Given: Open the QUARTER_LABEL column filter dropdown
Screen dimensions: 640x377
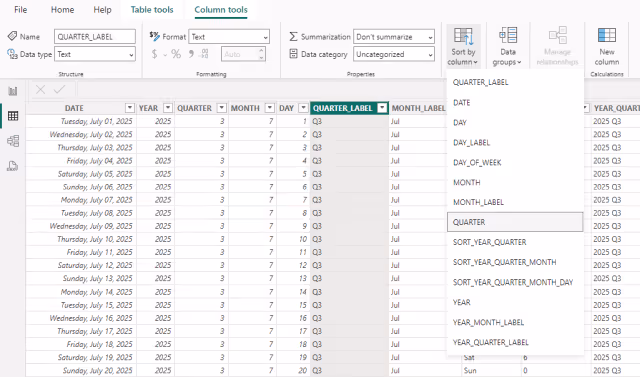Looking at the screenshot, I should coord(382,108).
